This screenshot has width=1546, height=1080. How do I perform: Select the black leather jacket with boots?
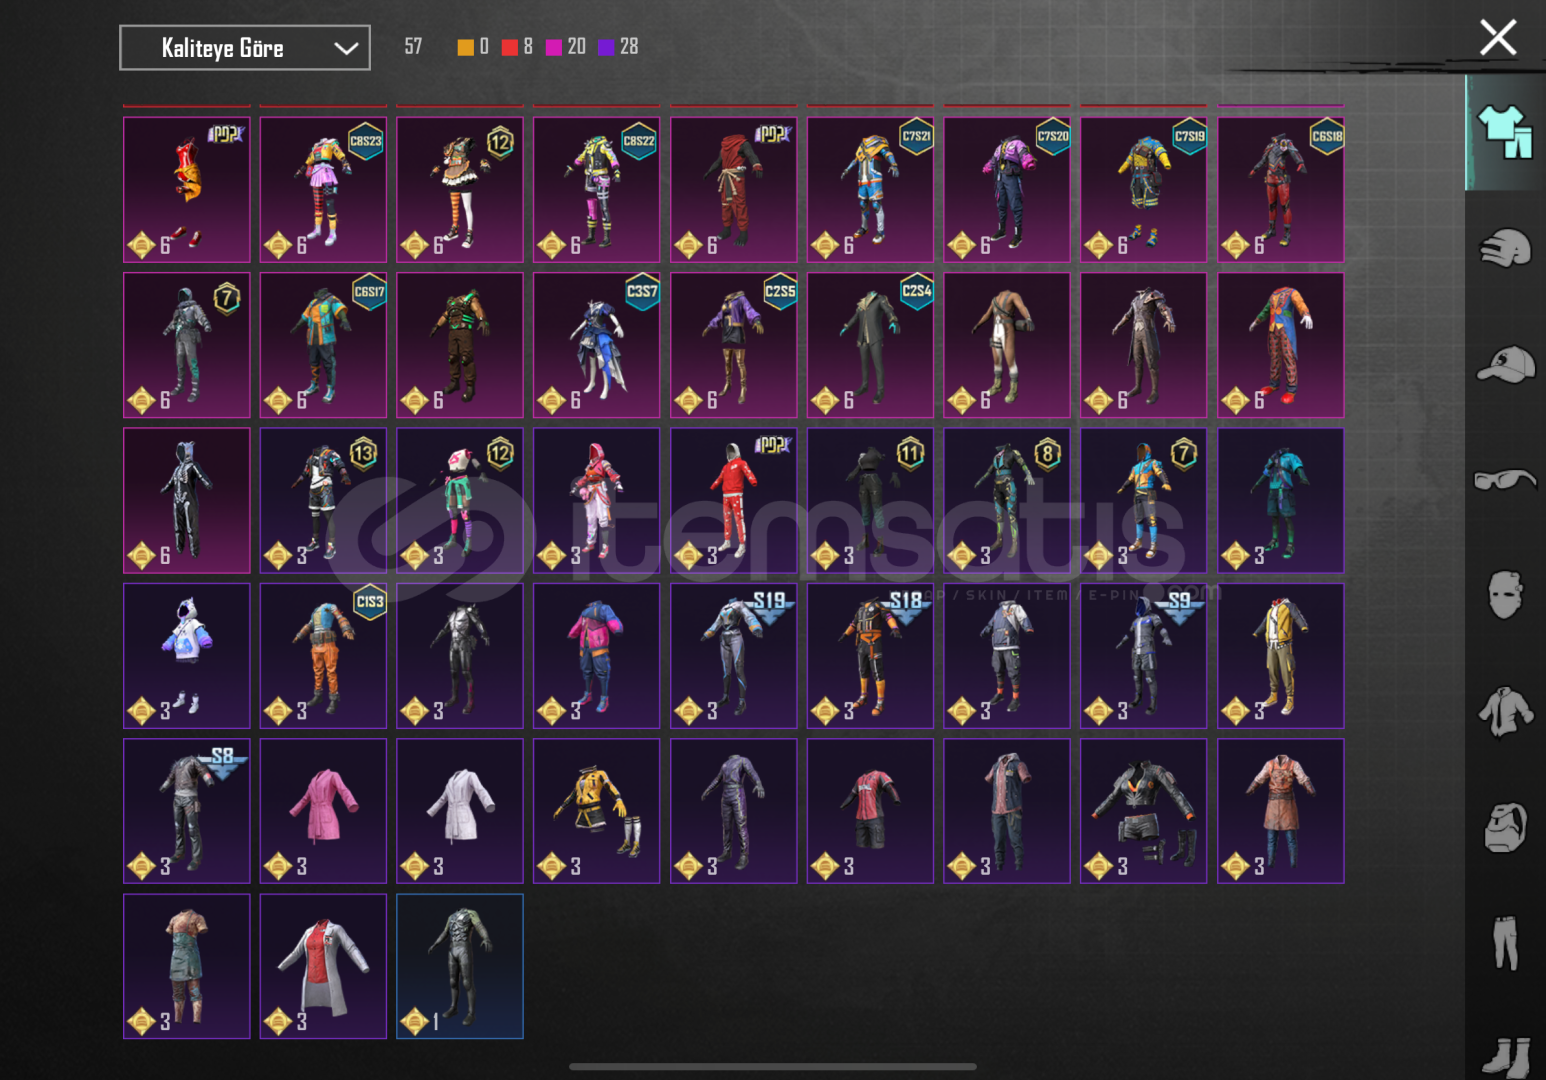click(x=1144, y=811)
